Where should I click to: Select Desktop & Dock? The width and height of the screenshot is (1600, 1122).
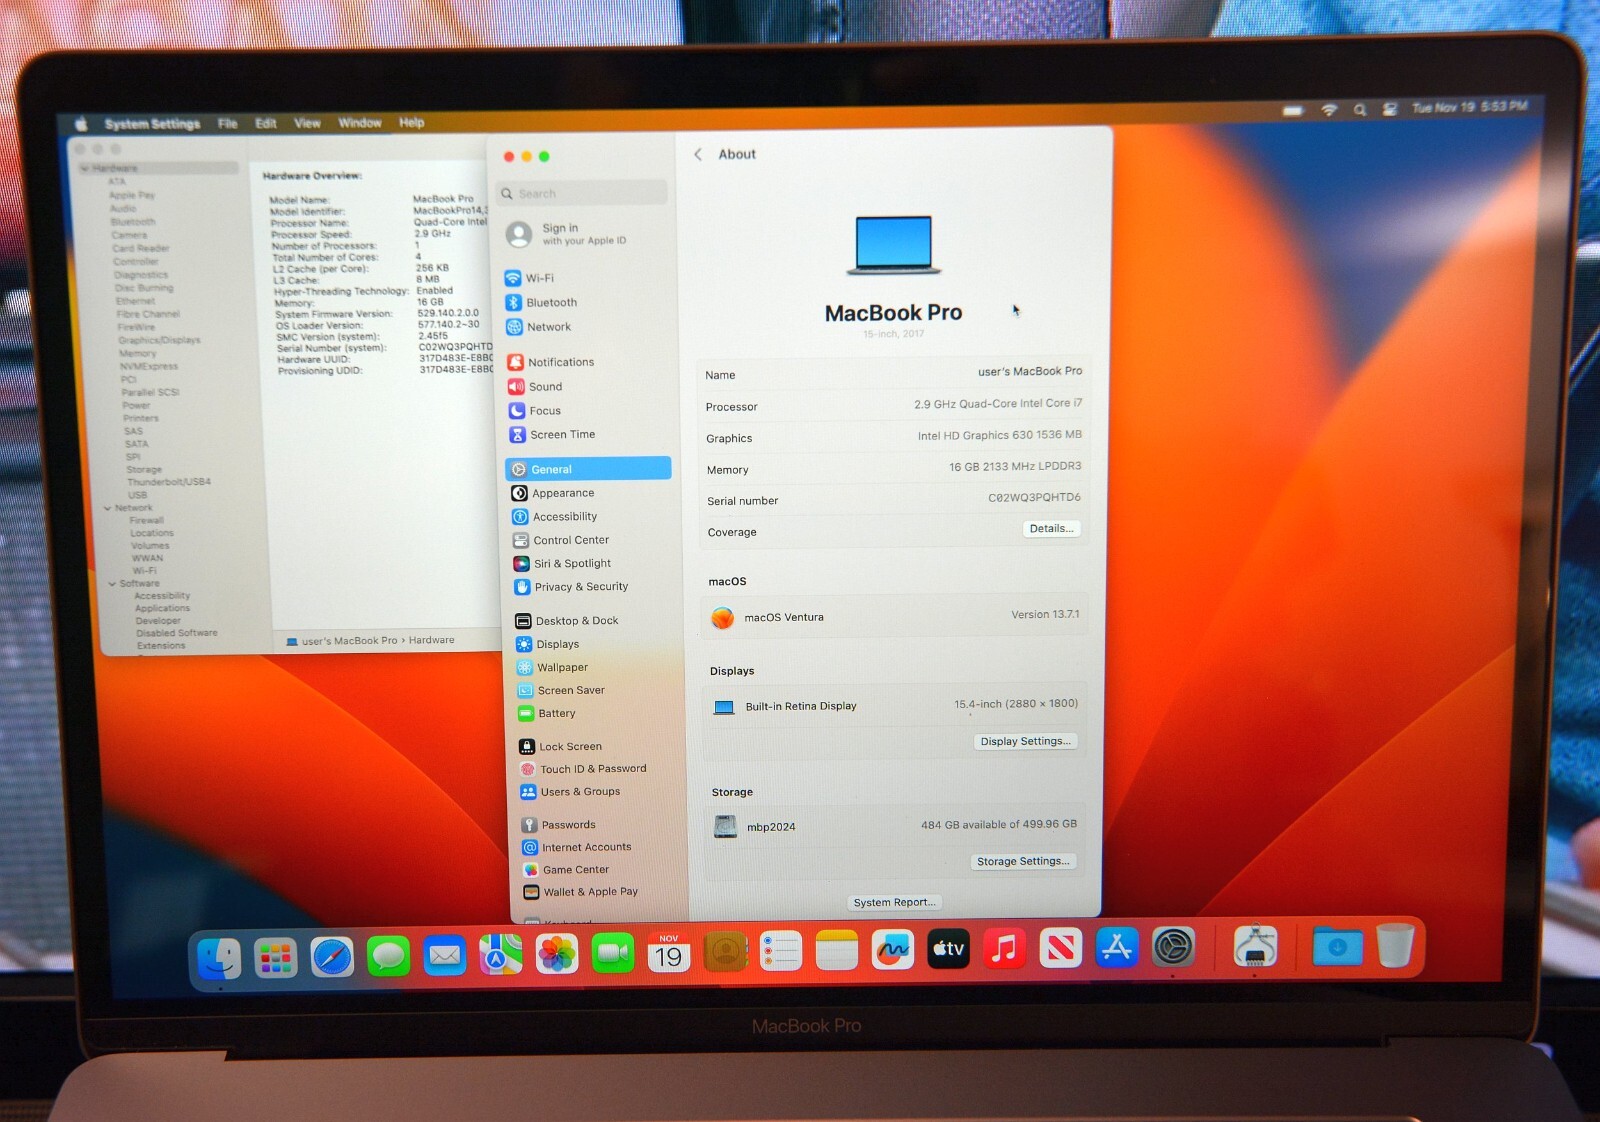(x=567, y=621)
